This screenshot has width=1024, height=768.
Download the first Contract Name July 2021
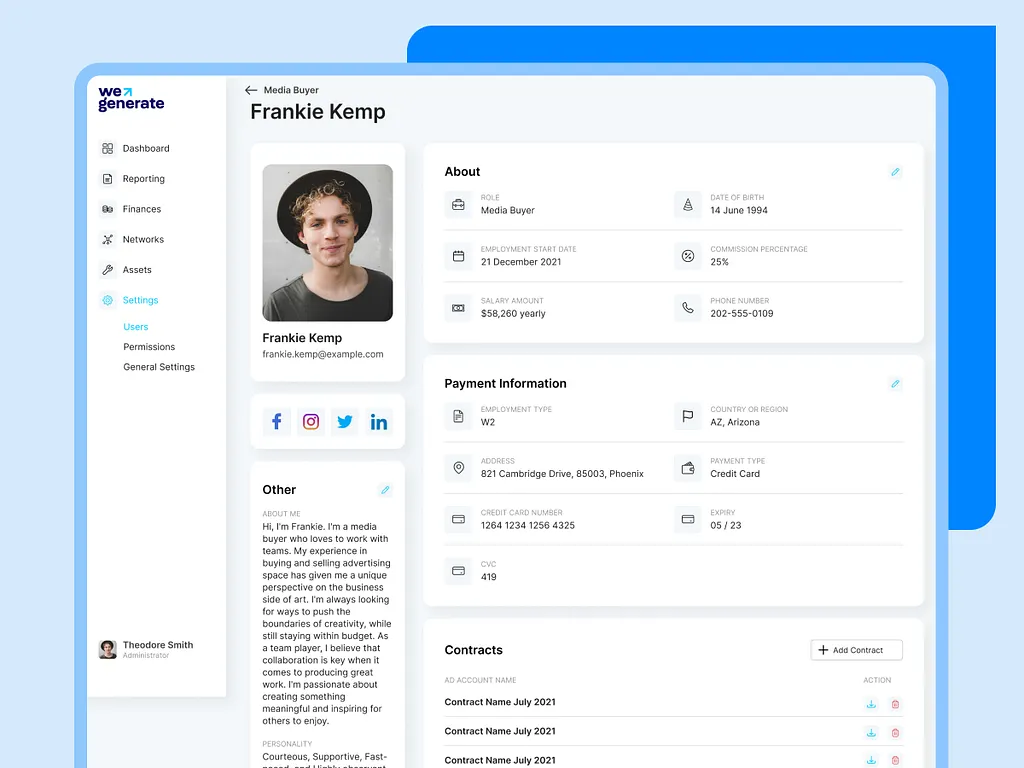pos(871,704)
